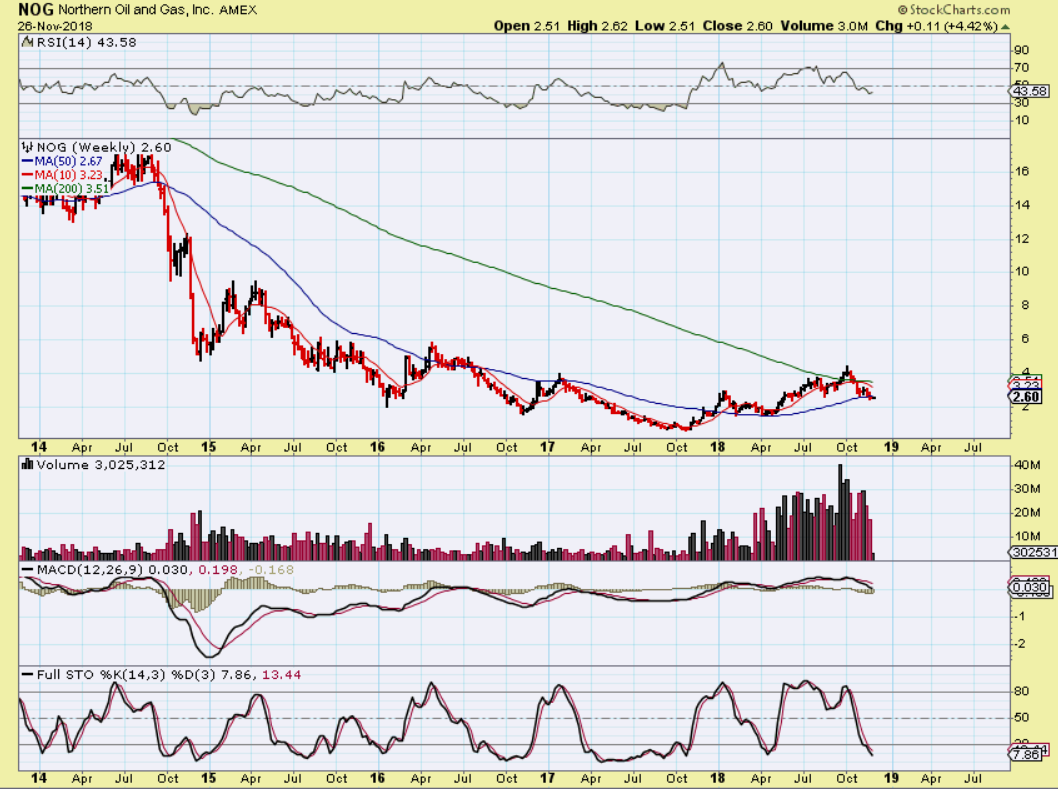The height and width of the screenshot is (790, 1058).
Task: Click the Northern Oil and Gas, Inc. company name
Action: 136,11
